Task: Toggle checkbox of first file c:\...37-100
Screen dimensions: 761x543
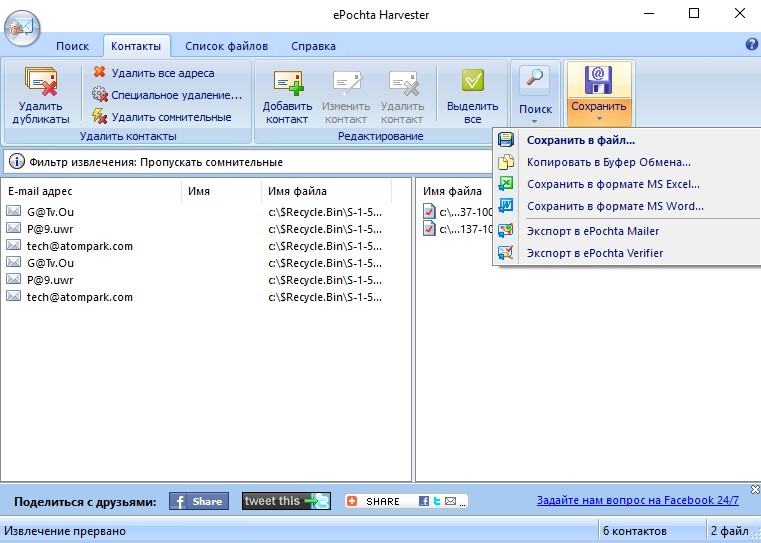Action: coord(429,212)
